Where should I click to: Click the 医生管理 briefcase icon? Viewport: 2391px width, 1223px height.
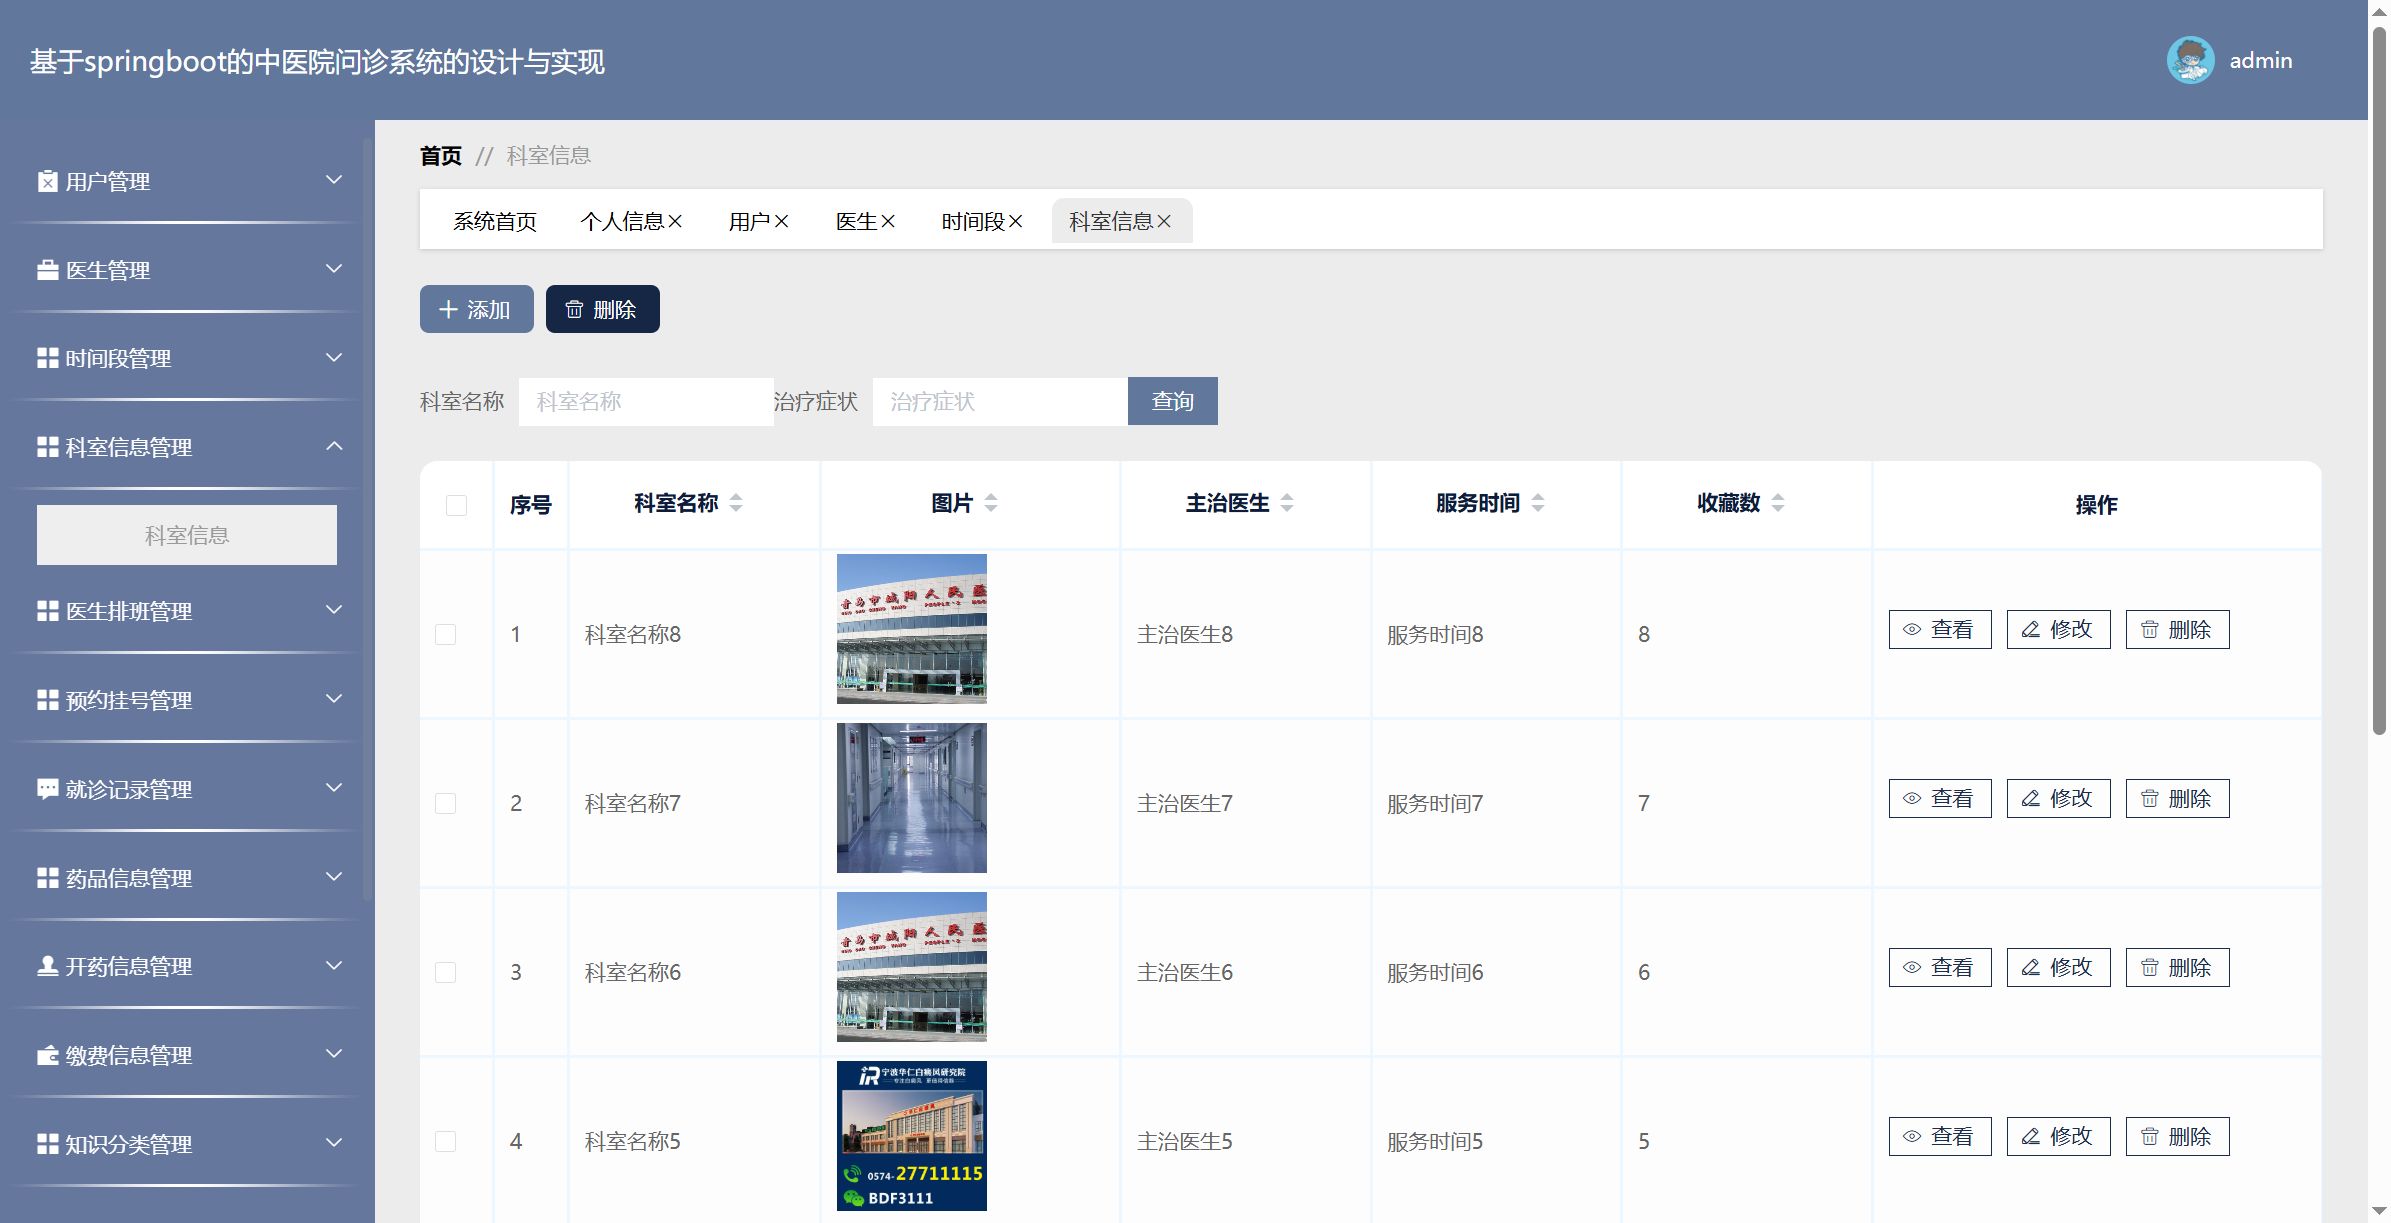point(47,270)
